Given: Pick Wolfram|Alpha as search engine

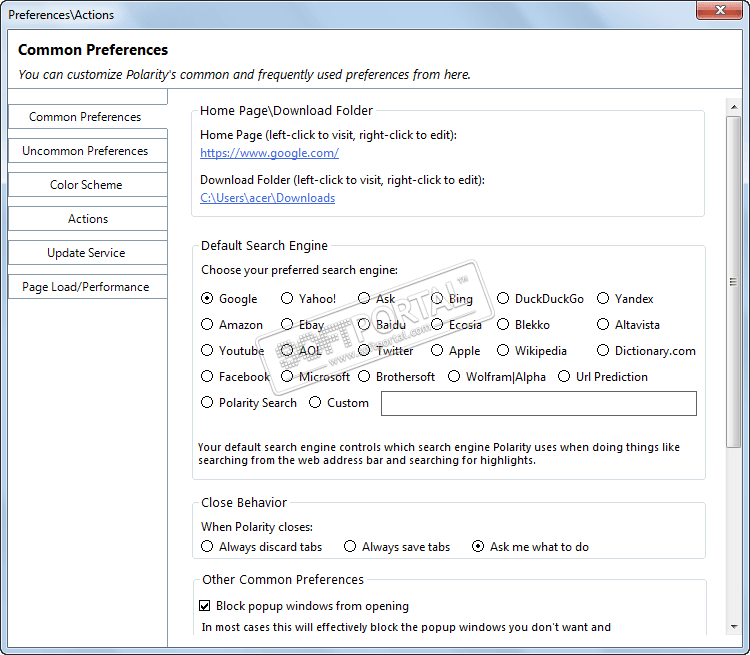Looking at the screenshot, I should click(x=455, y=377).
